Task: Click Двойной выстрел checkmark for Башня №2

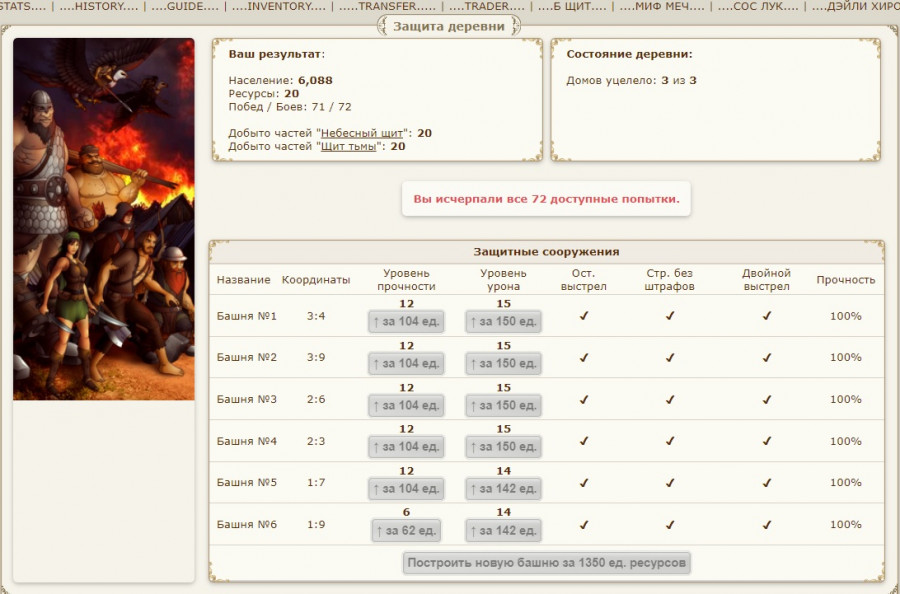Action: tap(766, 358)
